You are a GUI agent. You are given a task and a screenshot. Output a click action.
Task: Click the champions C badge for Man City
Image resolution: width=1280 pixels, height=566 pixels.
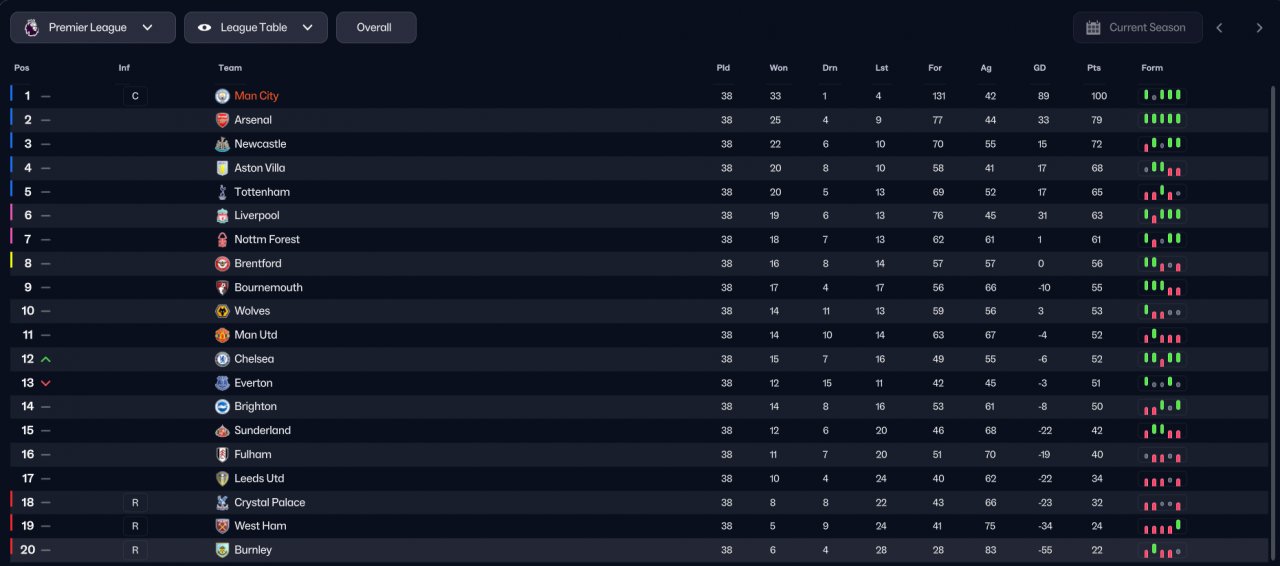pos(135,96)
